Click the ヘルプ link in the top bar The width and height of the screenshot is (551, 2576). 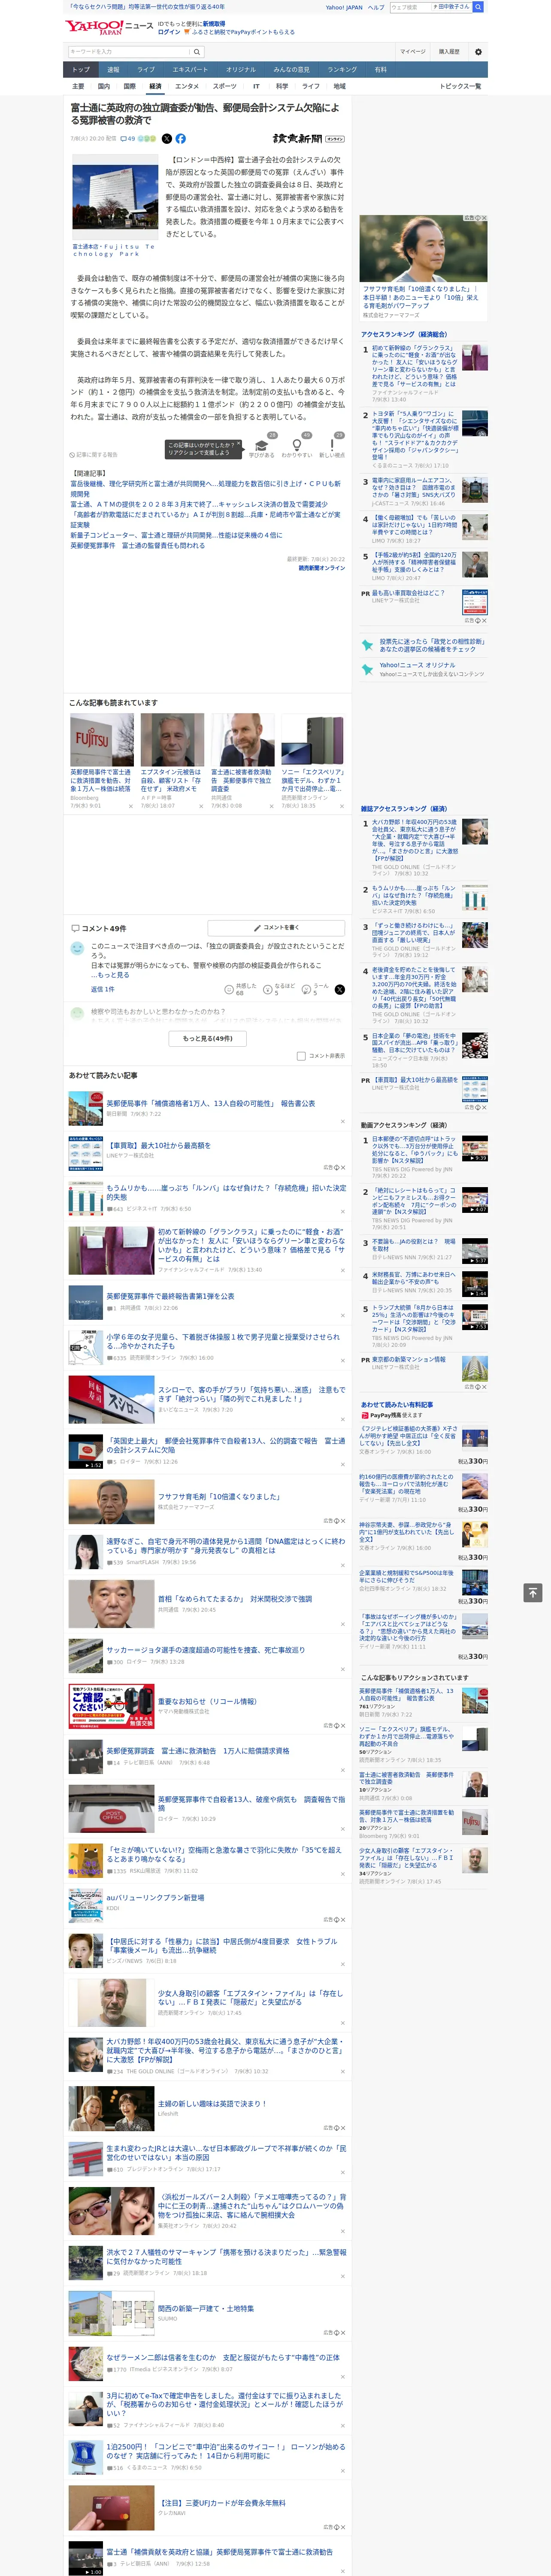[x=376, y=7]
